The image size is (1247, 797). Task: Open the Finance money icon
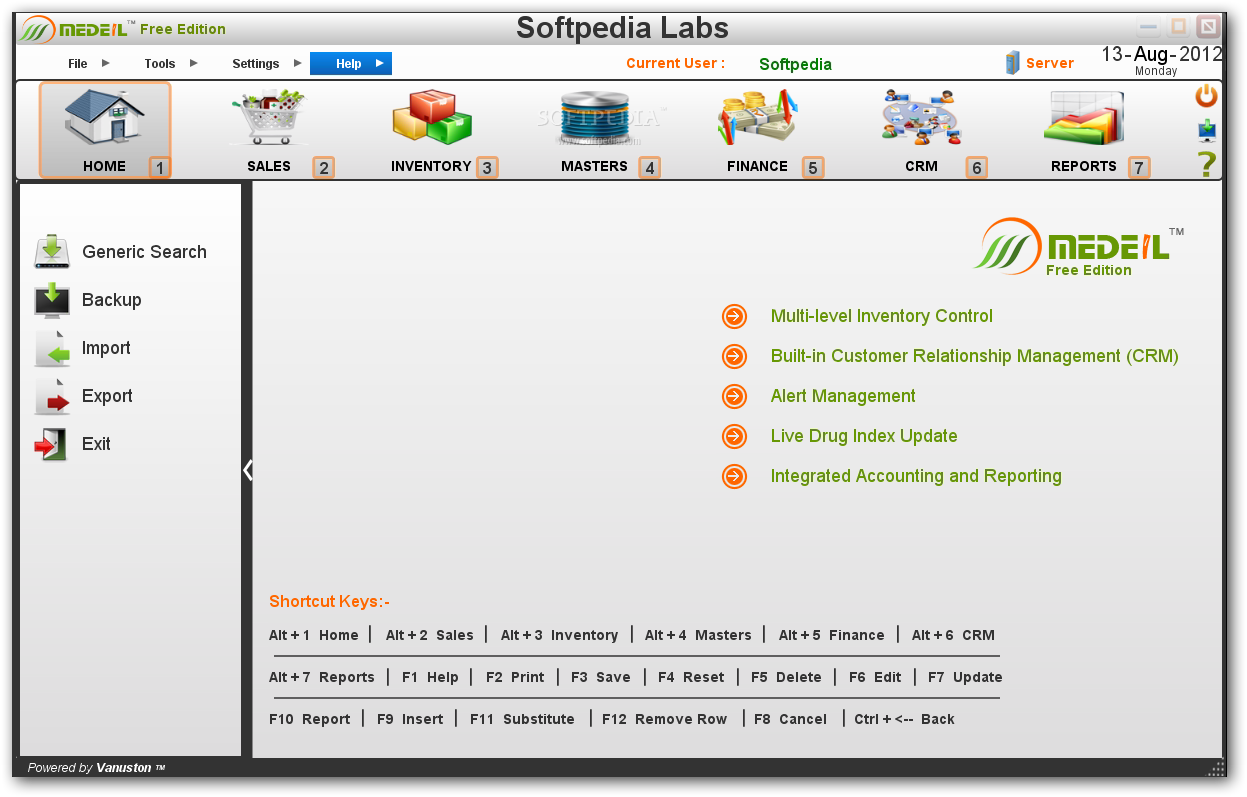pyautogui.click(x=758, y=117)
